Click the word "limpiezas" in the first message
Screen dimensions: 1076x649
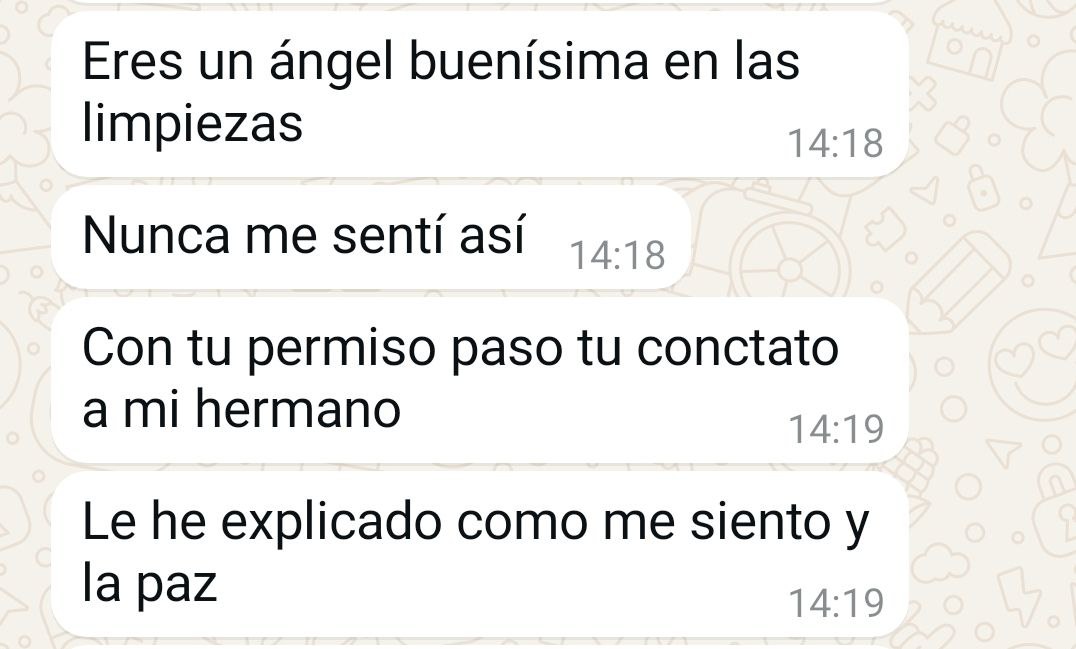click(x=192, y=126)
